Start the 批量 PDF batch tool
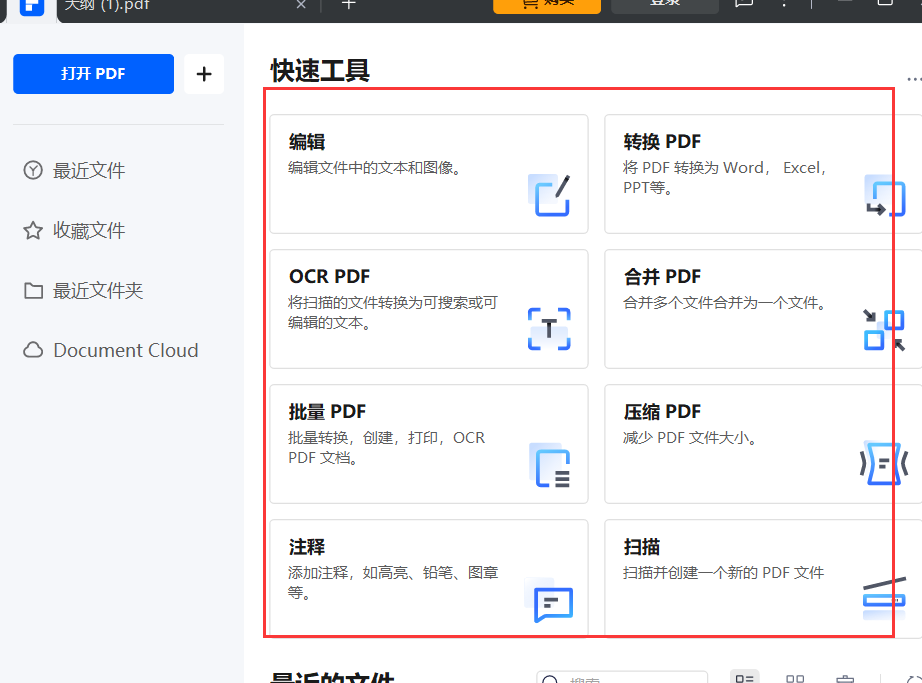922x683 pixels. (428, 443)
